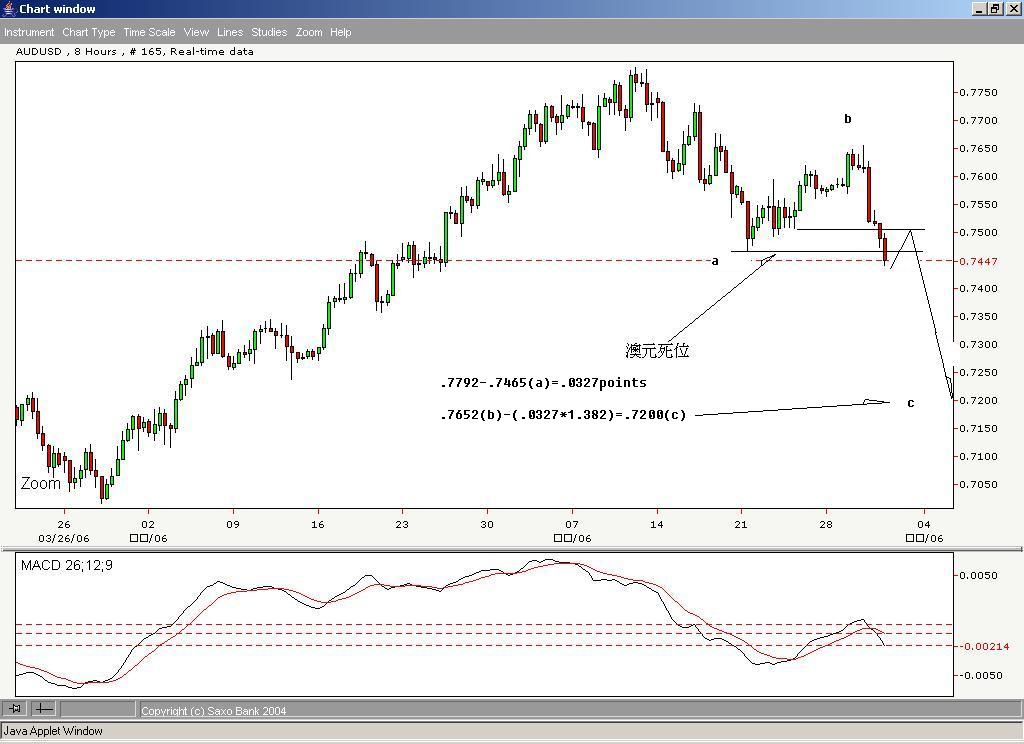Open the Chart Type dropdown
Image resolution: width=1024 pixels, height=744 pixels.
click(88, 32)
